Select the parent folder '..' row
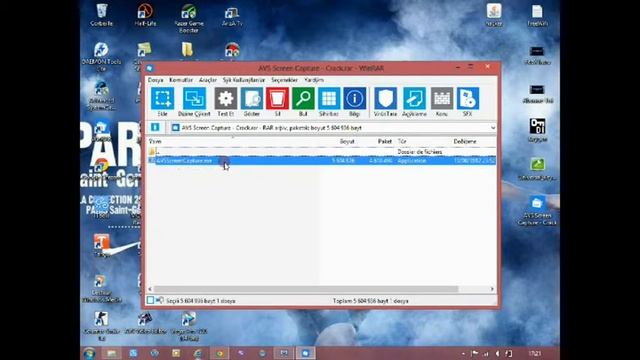The width and height of the screenshot is (640, 360). pyautogui.click(x=322, y=151)
